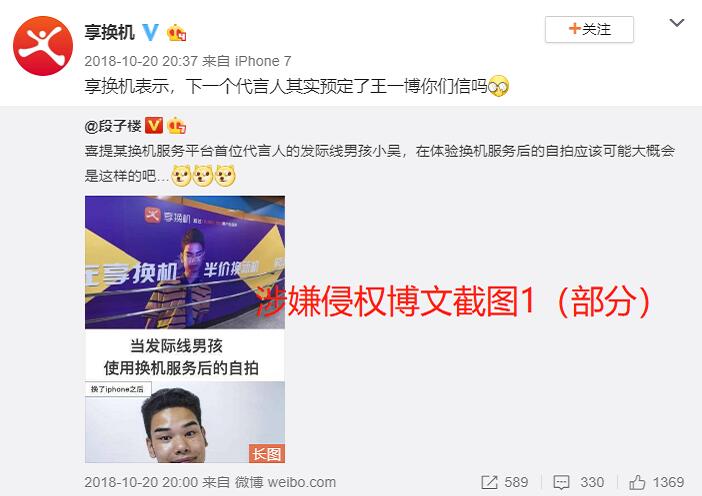
Task: Open the 享换机 username link
Action: point(110,32)
